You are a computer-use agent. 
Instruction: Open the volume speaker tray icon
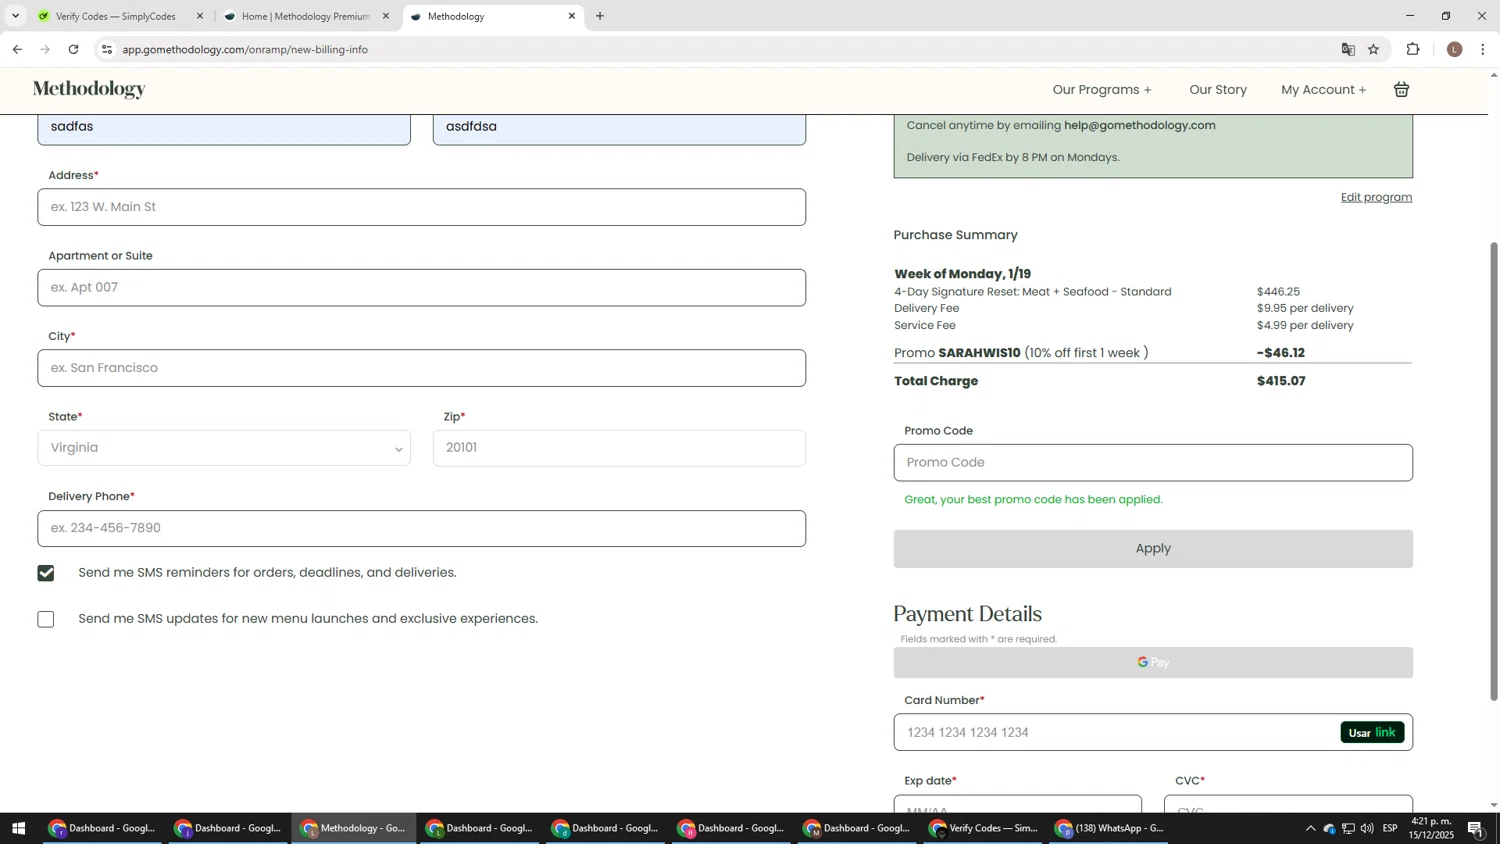[1367, 828]
